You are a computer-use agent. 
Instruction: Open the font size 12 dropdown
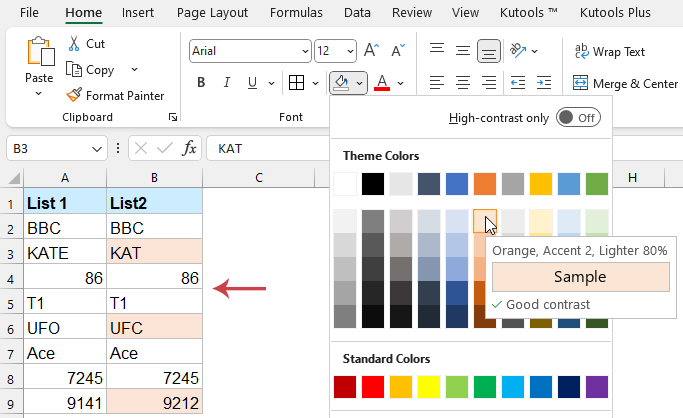pyautogui.click(x=350, y=51)
